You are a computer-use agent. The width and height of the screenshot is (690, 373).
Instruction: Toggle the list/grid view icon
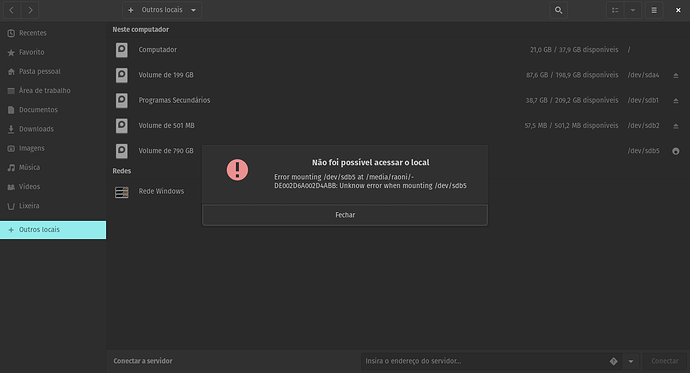click(615, 10)
